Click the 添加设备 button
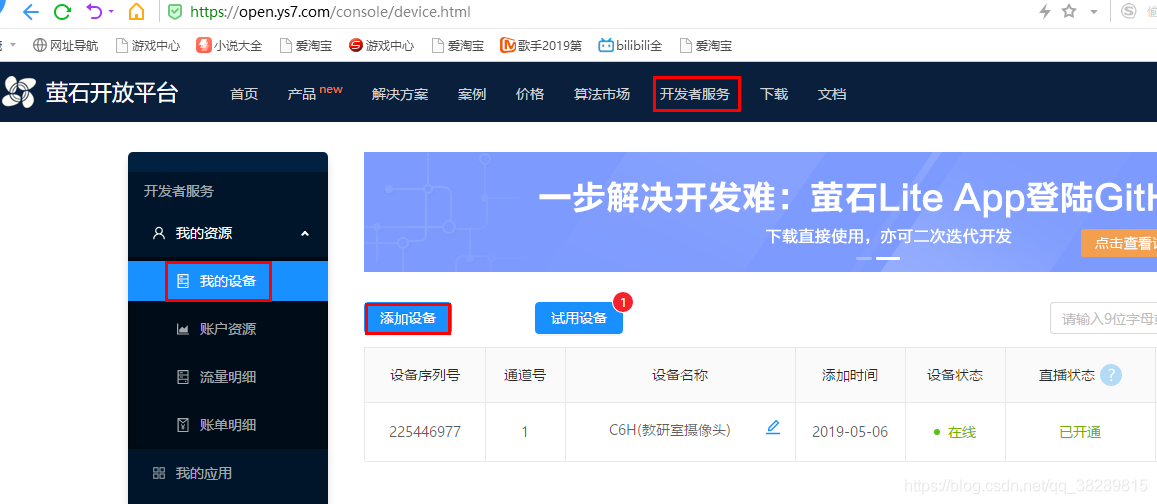 click(408, 318)
